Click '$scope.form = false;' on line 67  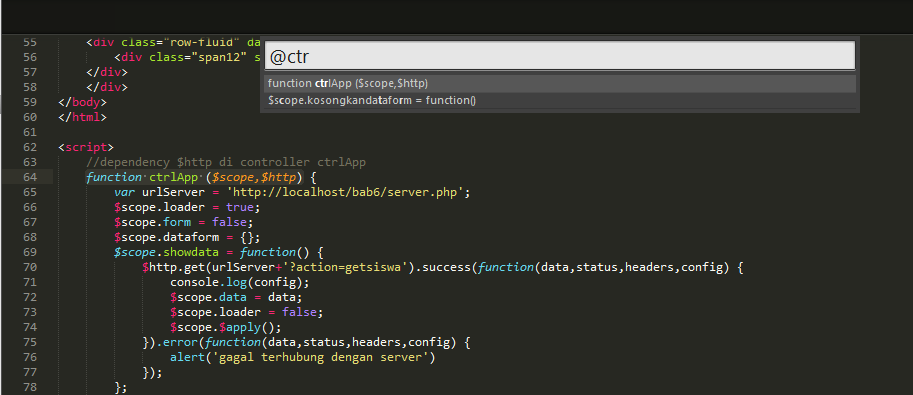(x=184, y=223)
